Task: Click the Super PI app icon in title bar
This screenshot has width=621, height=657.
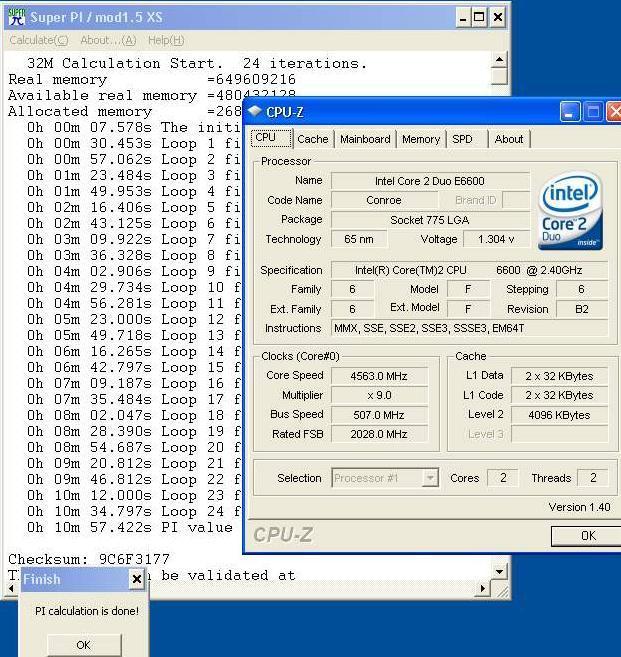Action: pos(16,17)
